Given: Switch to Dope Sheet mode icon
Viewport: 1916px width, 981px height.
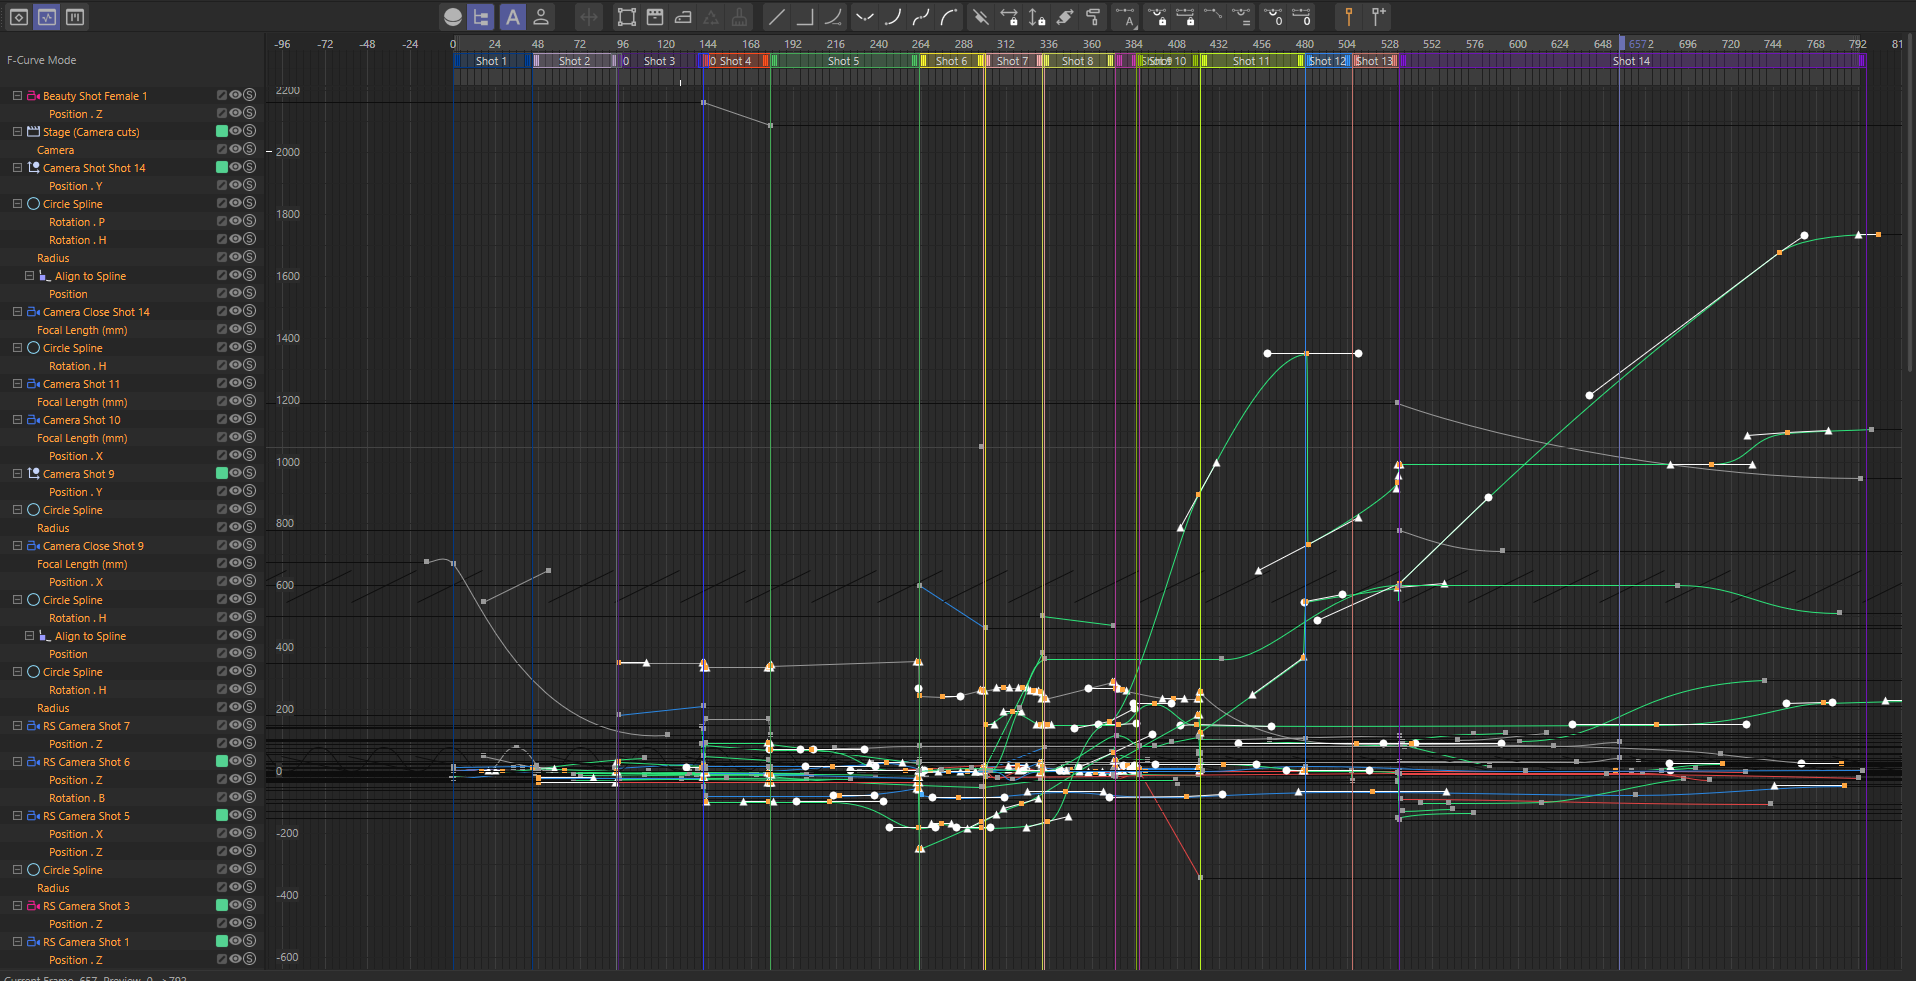Looking at the screenshot, I should coord(19,17).
